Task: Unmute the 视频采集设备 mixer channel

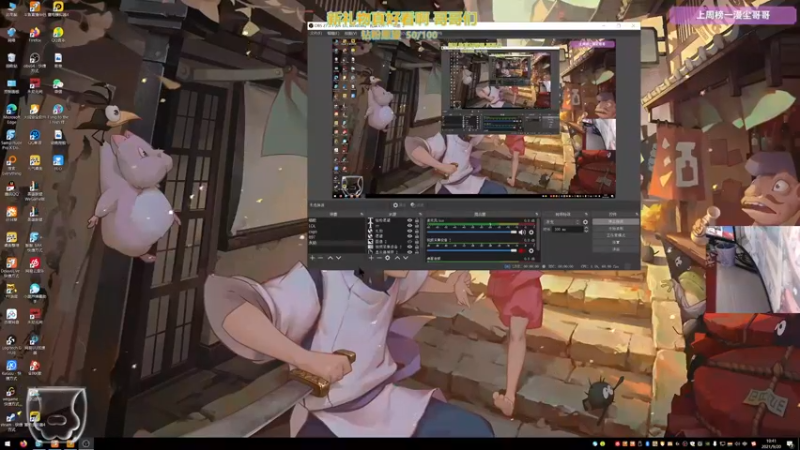Action: (x=522, y=251)
